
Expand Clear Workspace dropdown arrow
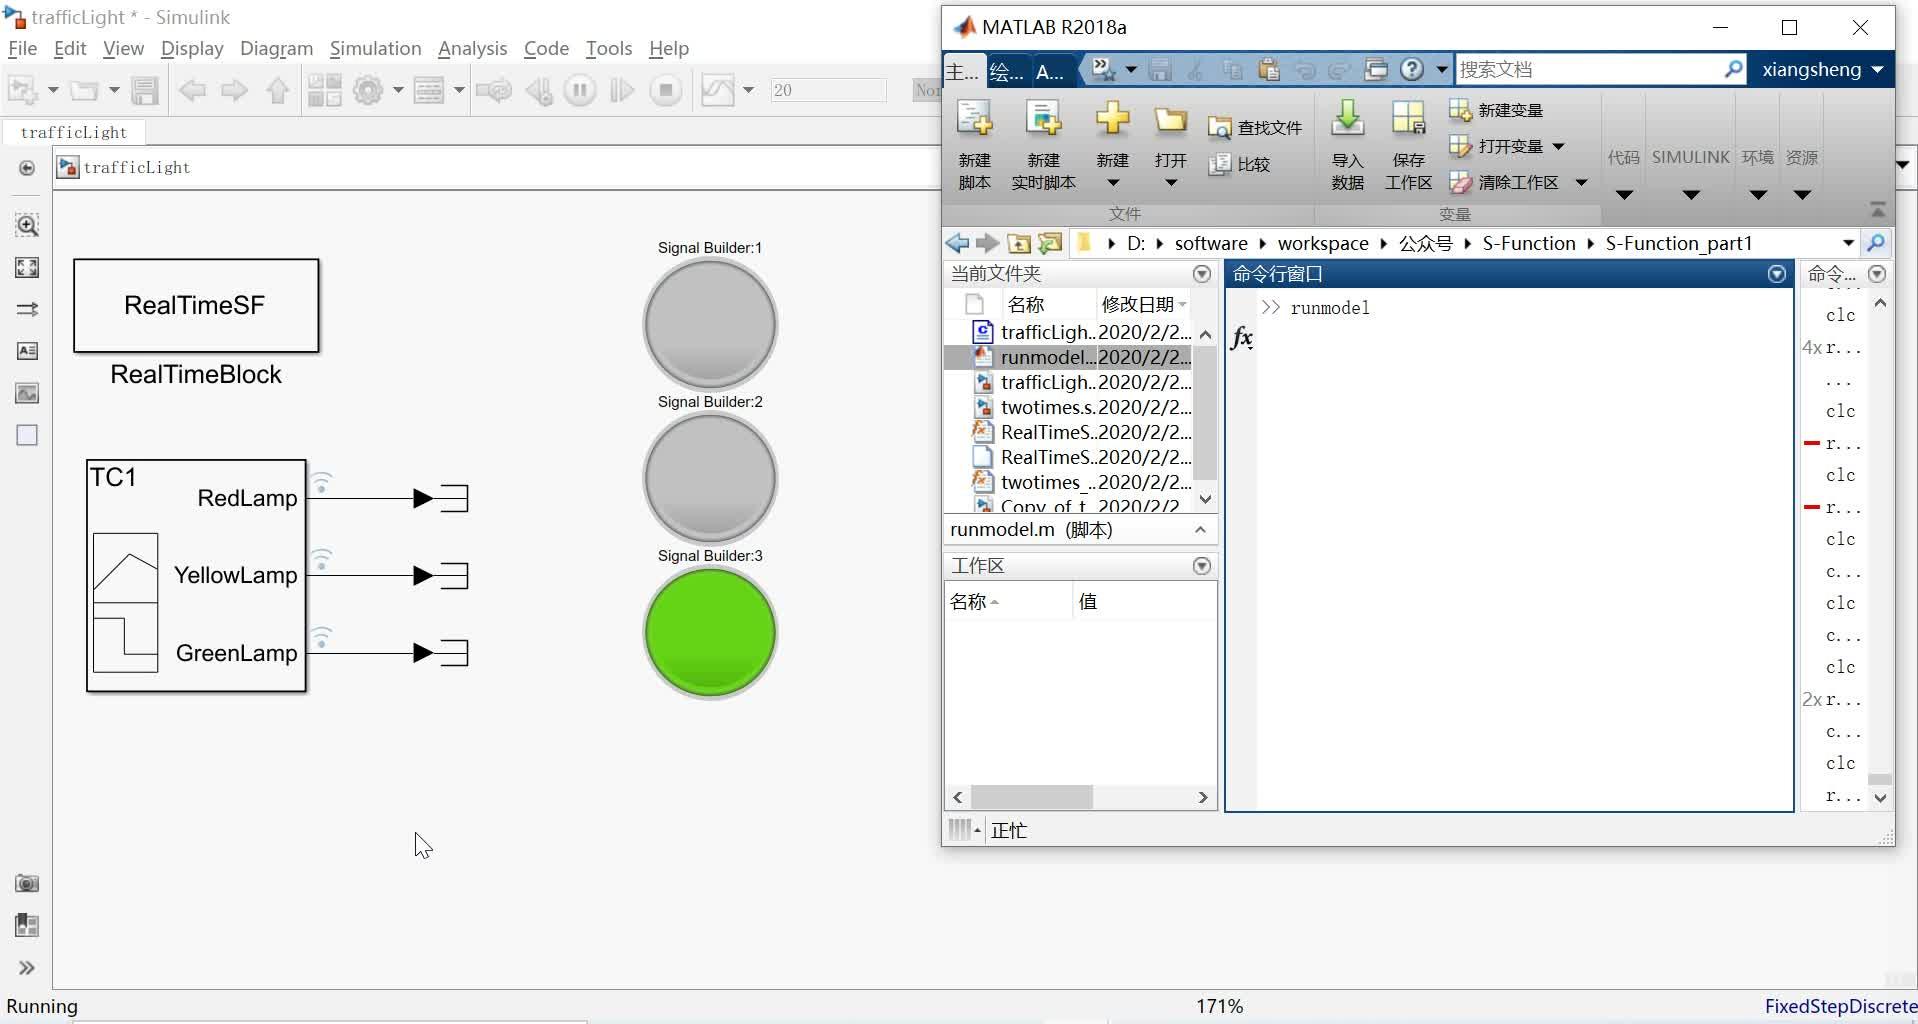(1581, 182)
